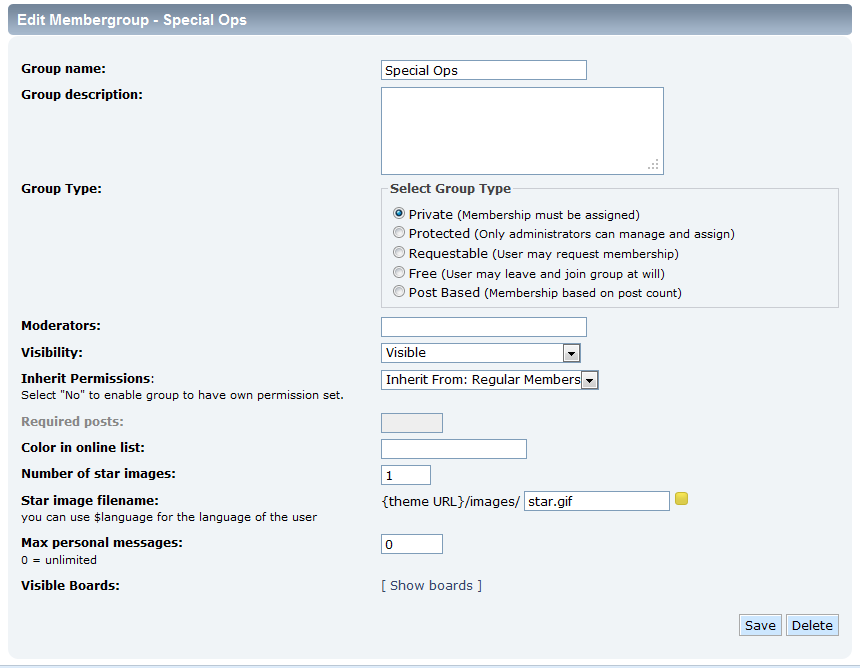Image resolution: width=860 pixels, height=668 pixels.
Task: Click the Number of star images field
Action: (x=406, y=475)
